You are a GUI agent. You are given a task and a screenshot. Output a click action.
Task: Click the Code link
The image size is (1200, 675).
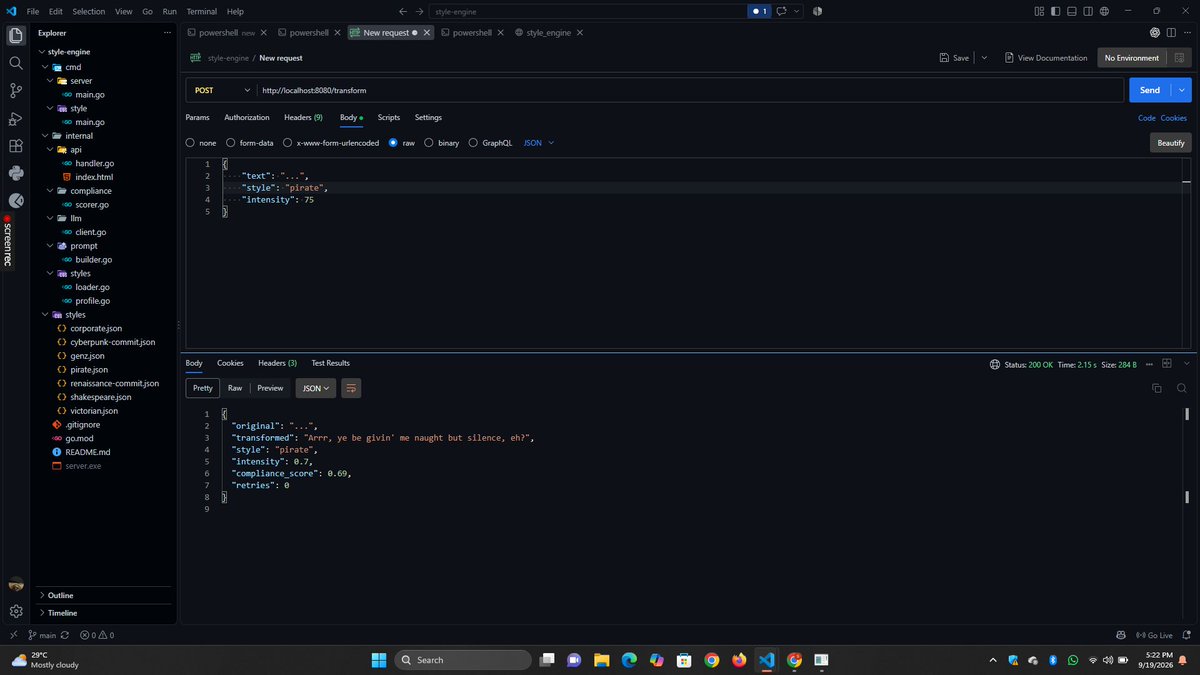pyautogui.click(x=1147, y=117)
